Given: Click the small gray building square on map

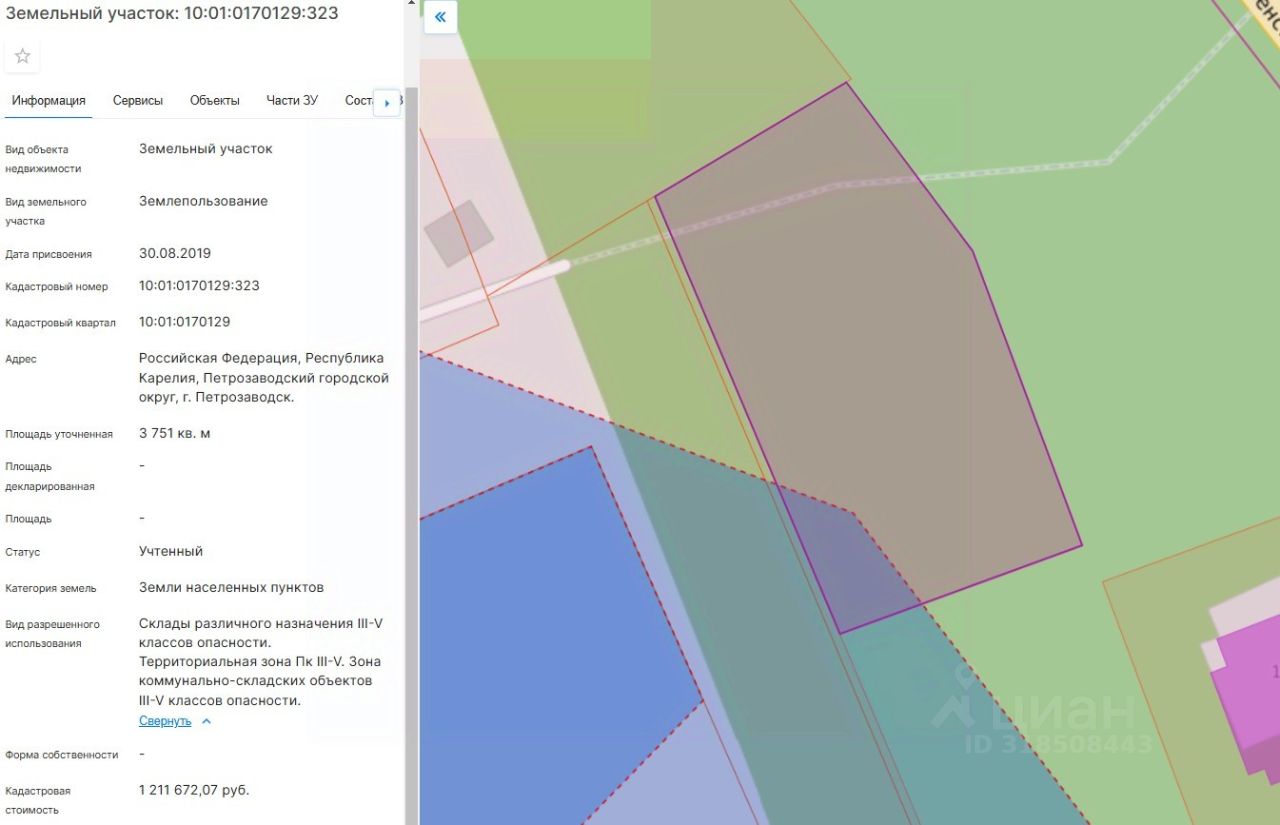Looking at the screenshot, I should pos(459,233).
